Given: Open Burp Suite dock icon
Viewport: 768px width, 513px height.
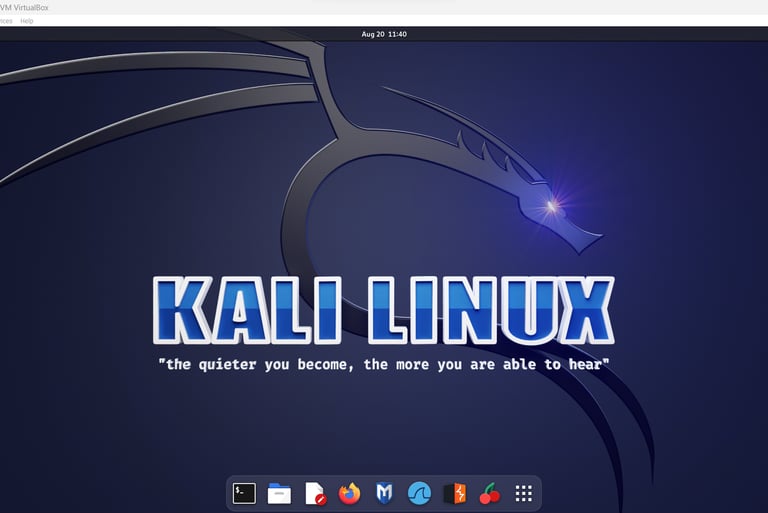Looking at the screenshot, I should tap(455, 493).
